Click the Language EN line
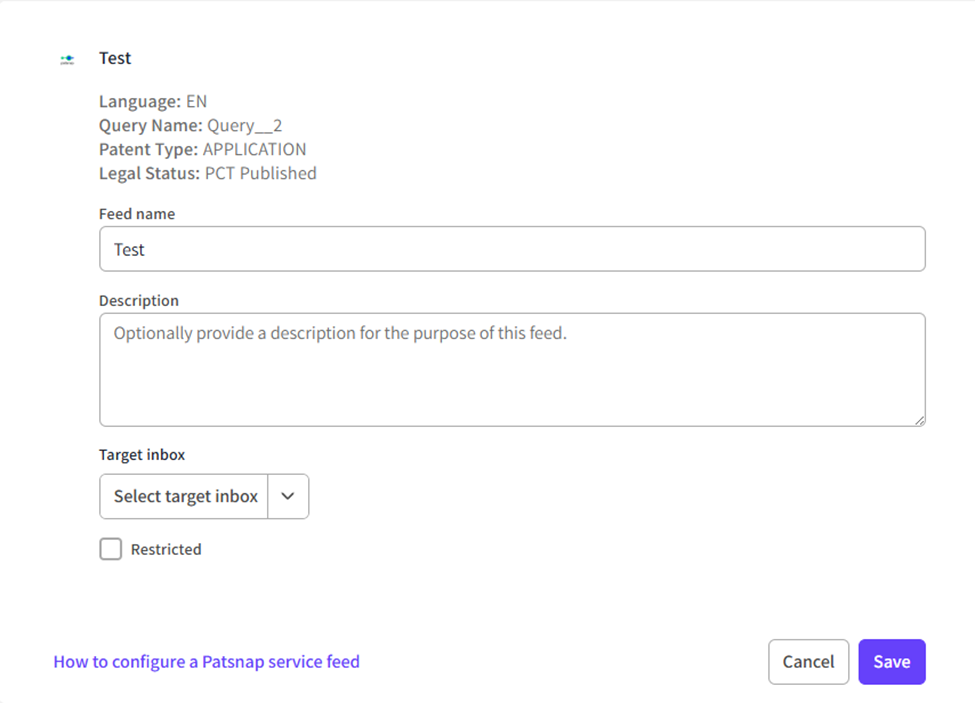 153,101
